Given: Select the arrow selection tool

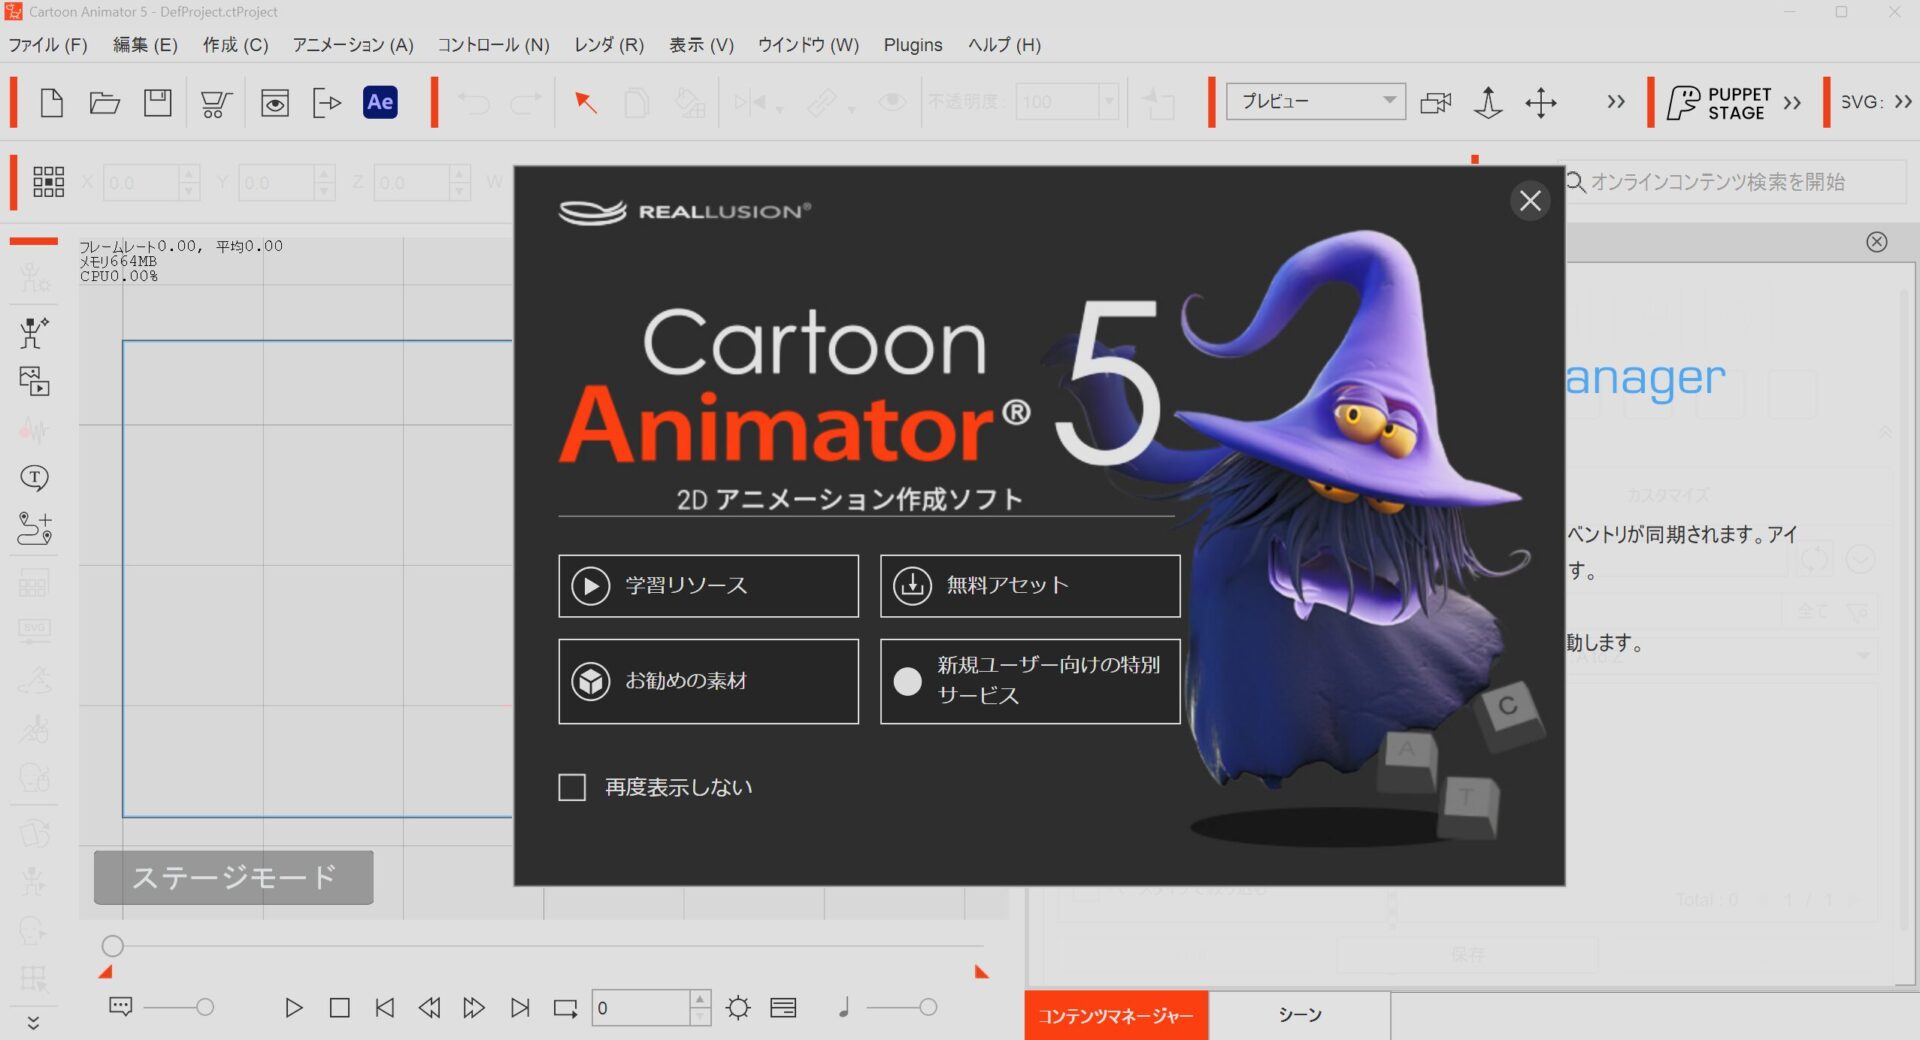Looking at the screenshot, I should point(585,102).
